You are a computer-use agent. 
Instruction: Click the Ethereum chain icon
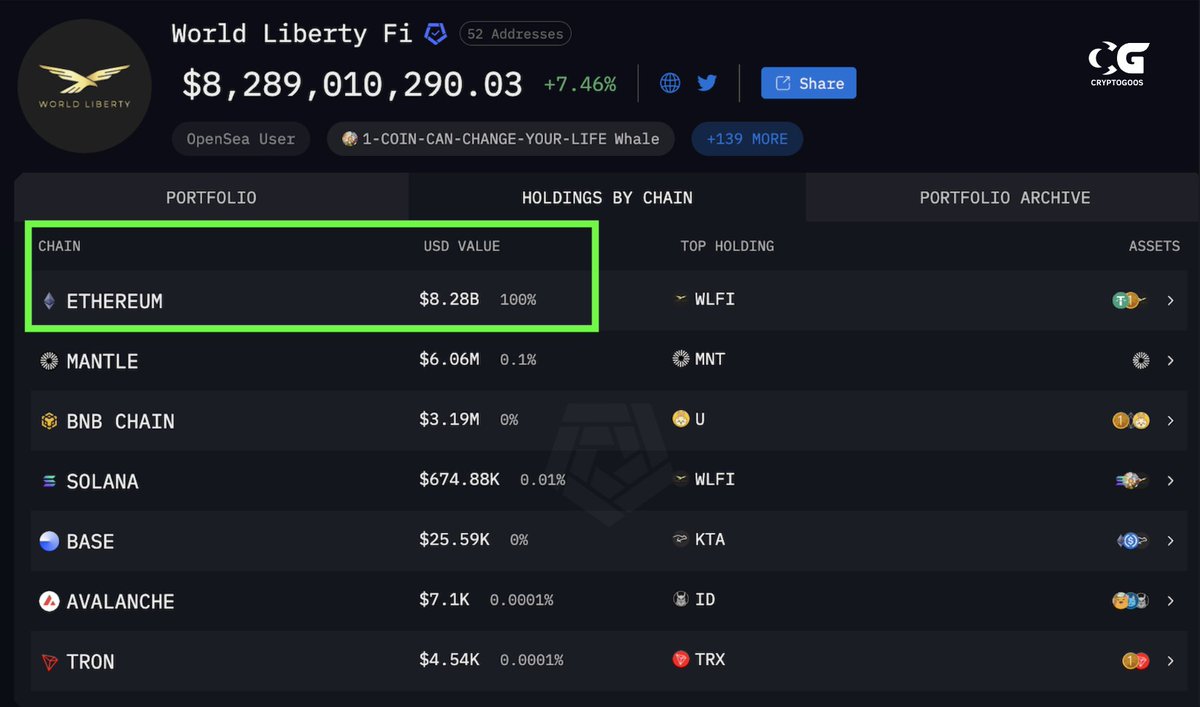(49, 300)
